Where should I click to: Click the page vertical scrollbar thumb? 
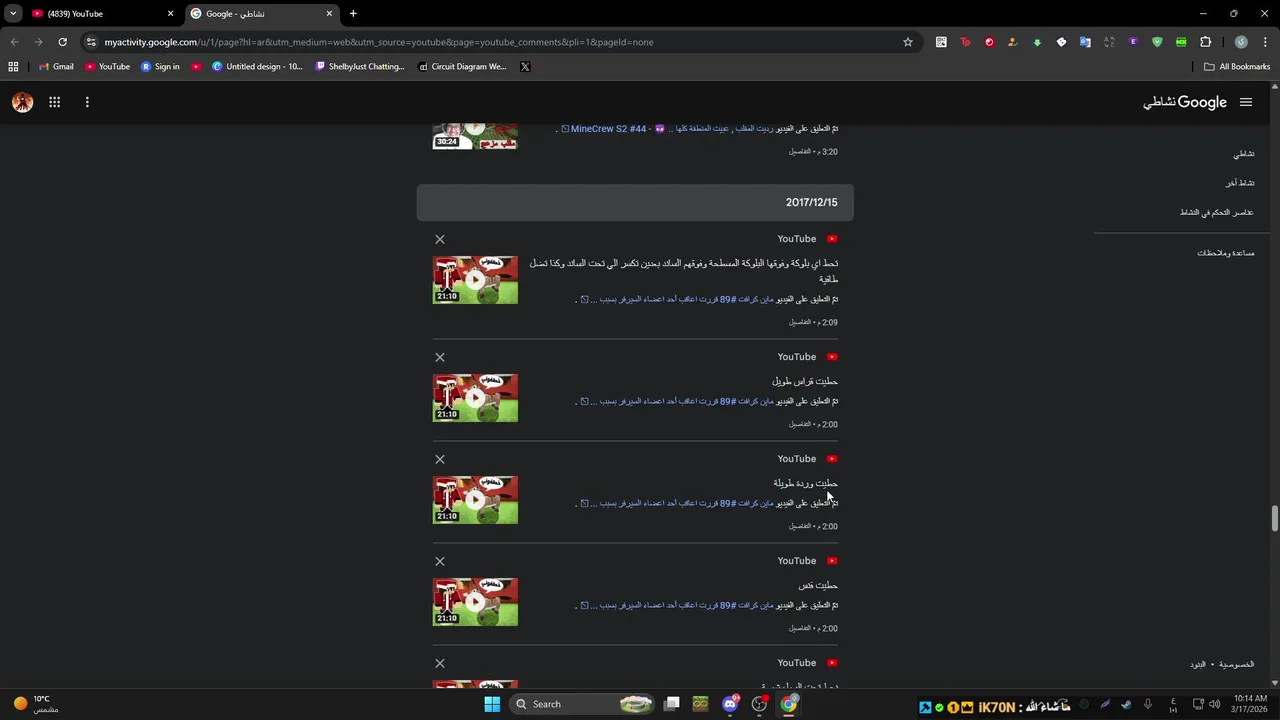[x=1274, y=519]
